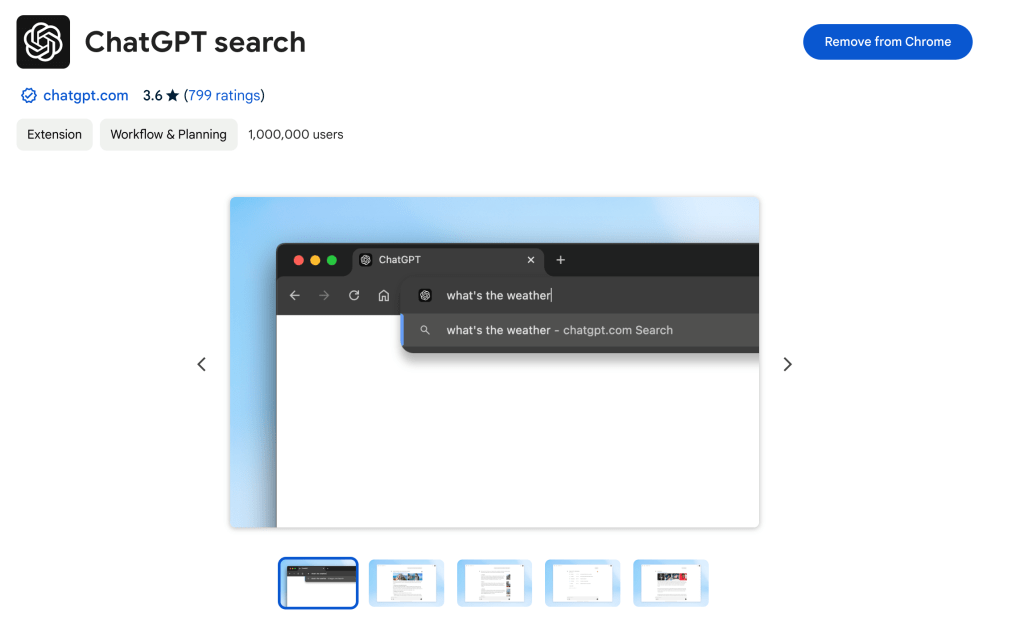The height and width of the screenshot is (642, 1024).
Task: Click the magnifier icon in the search suggestion
Action: click(x=425, y=330)
